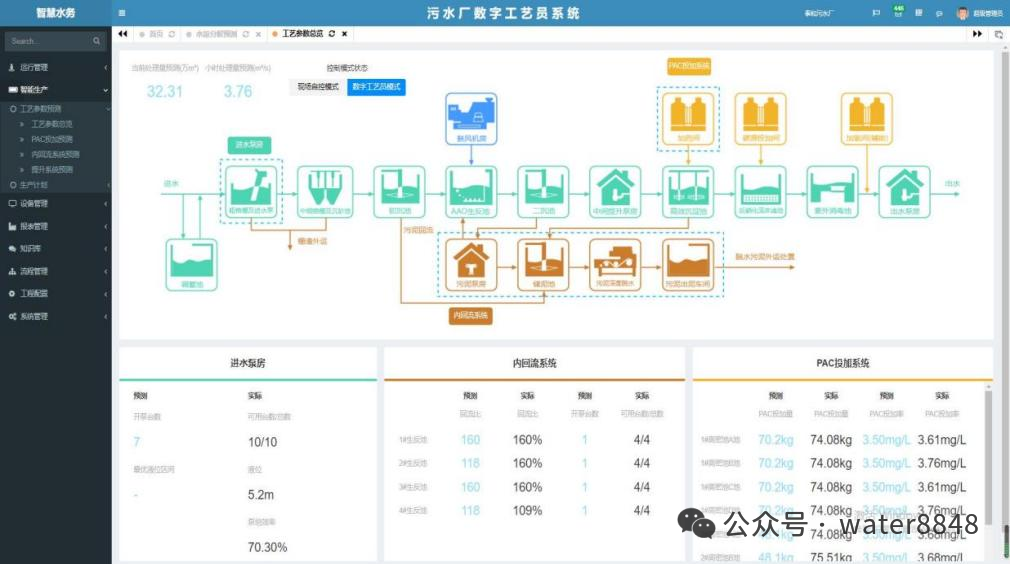Open the primary sedimentation tank icon

[399, 191]
